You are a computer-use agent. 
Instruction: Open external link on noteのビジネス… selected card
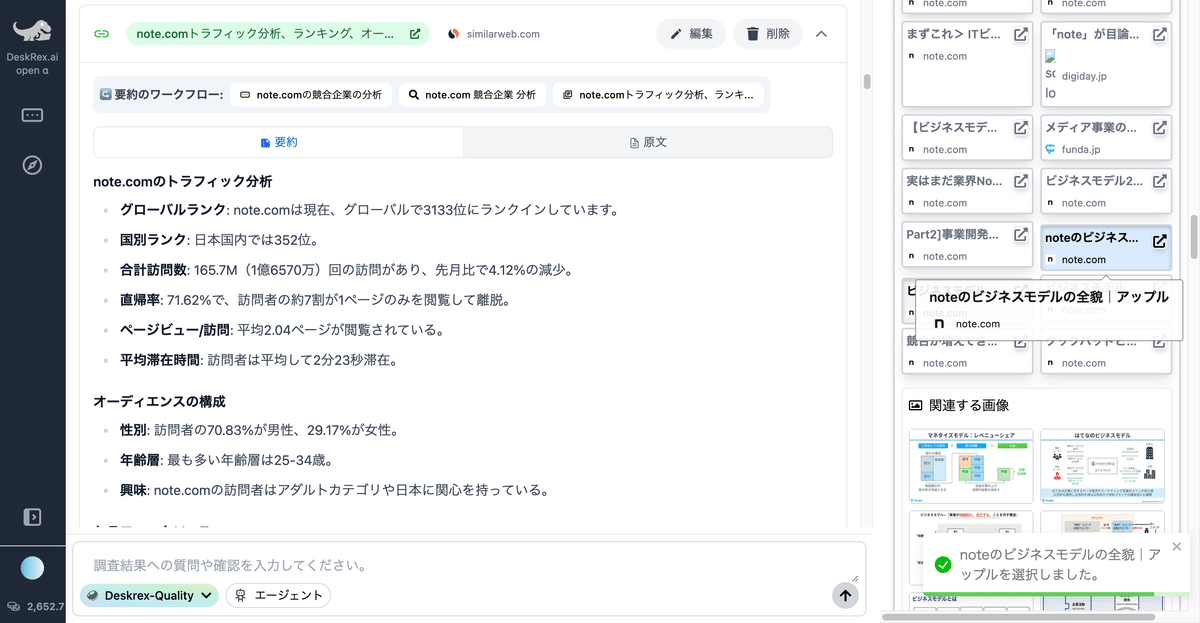1159,241
